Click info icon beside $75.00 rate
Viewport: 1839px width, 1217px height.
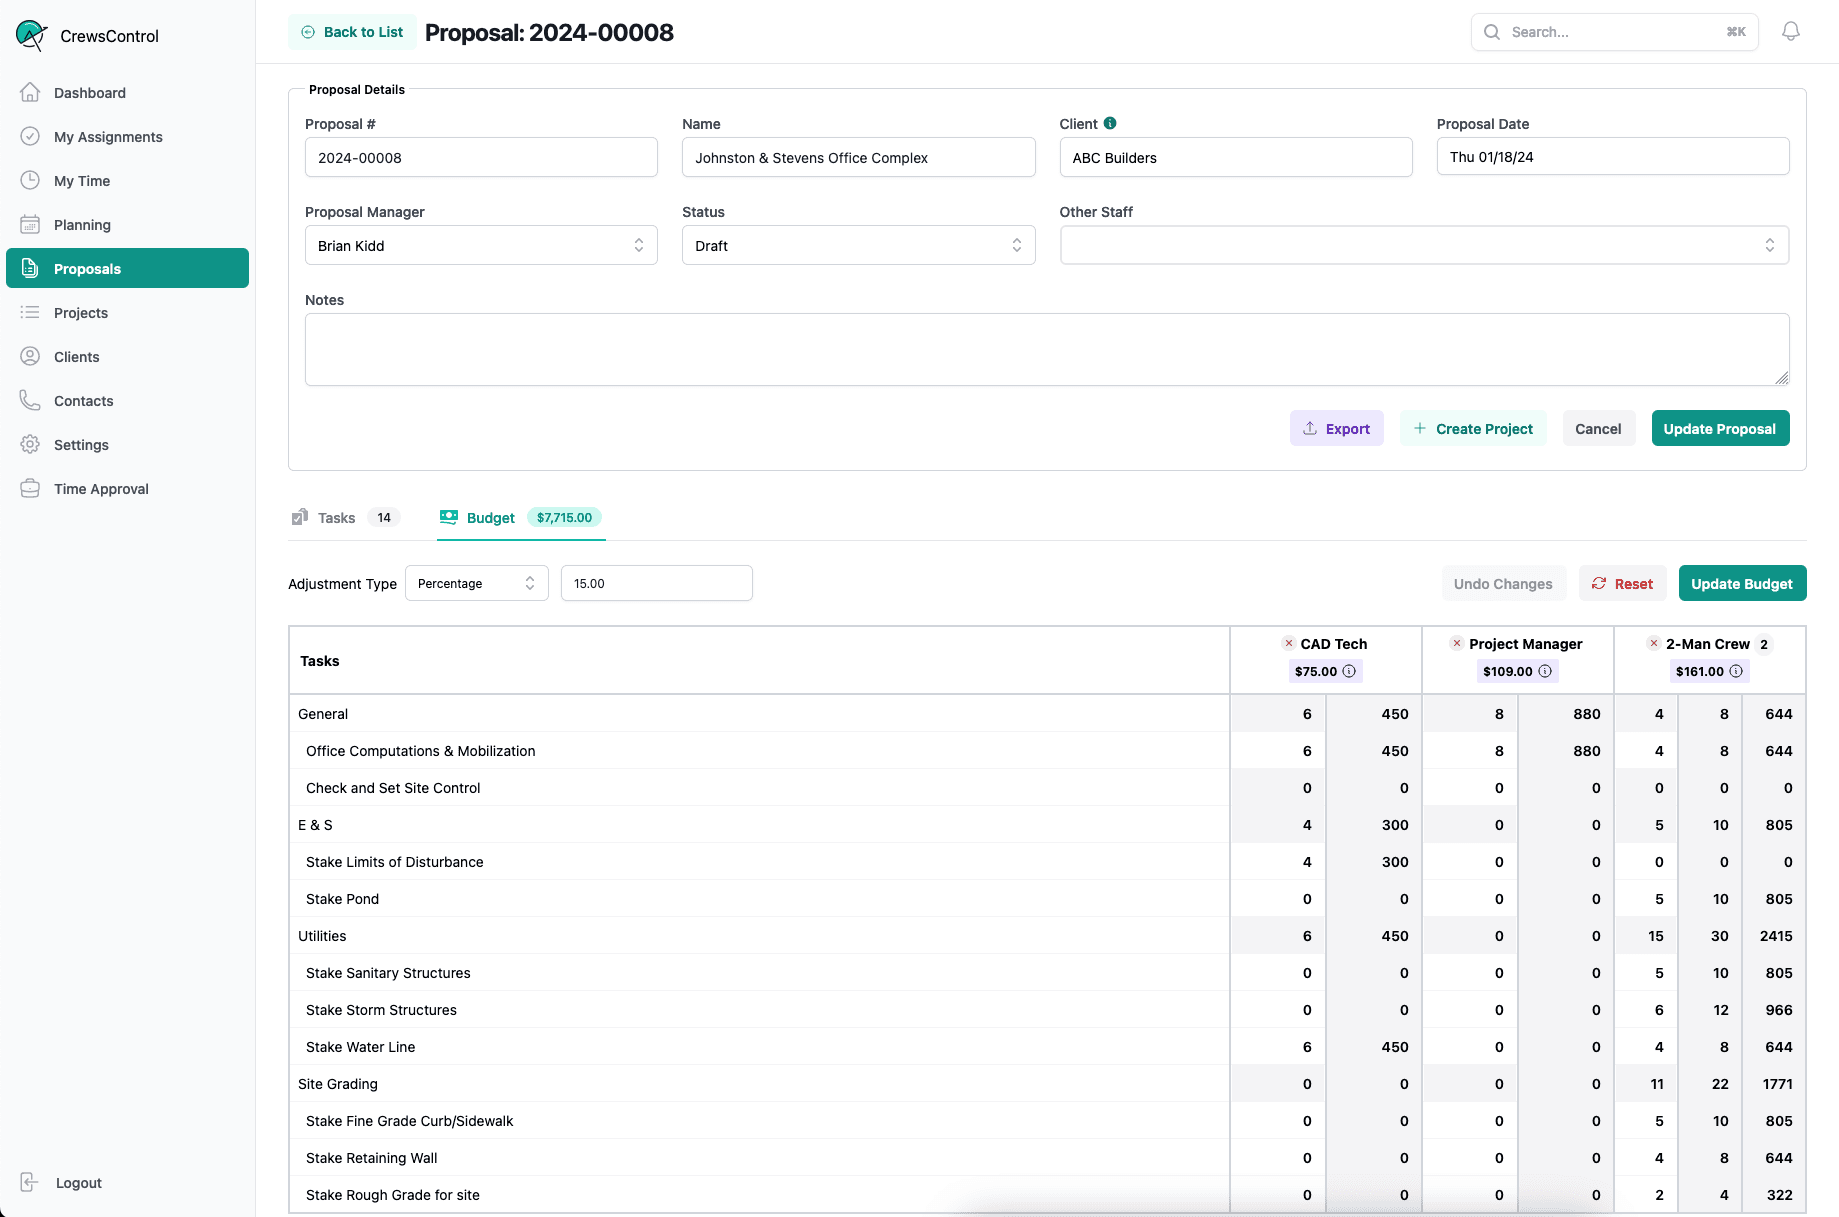click(x=1349, y=671)
